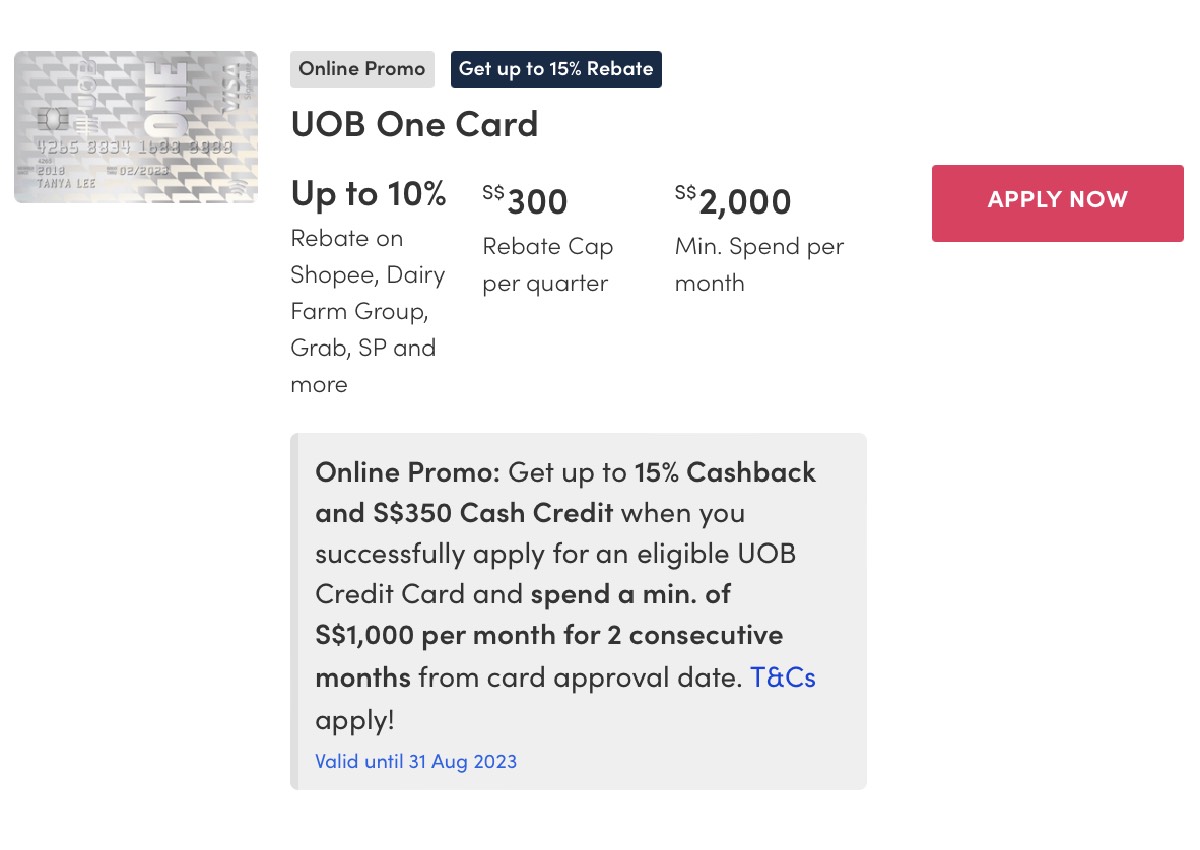Click the Min. Spend per month label

click(759, 265)
